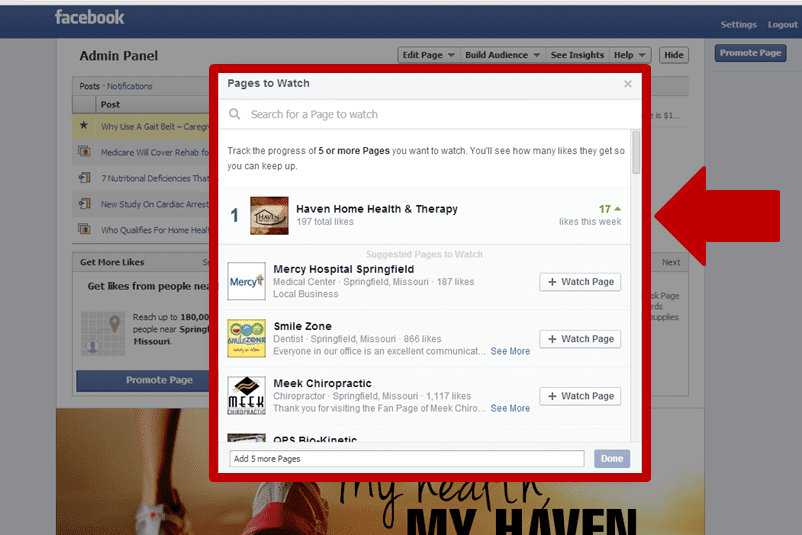Open Settings in the top bar
Viewport: 802px width, 535px height.
point(738,25)
